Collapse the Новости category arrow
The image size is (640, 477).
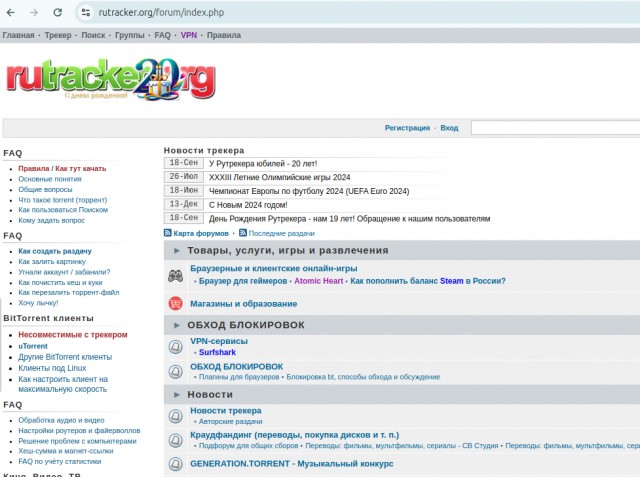(177, 395)
